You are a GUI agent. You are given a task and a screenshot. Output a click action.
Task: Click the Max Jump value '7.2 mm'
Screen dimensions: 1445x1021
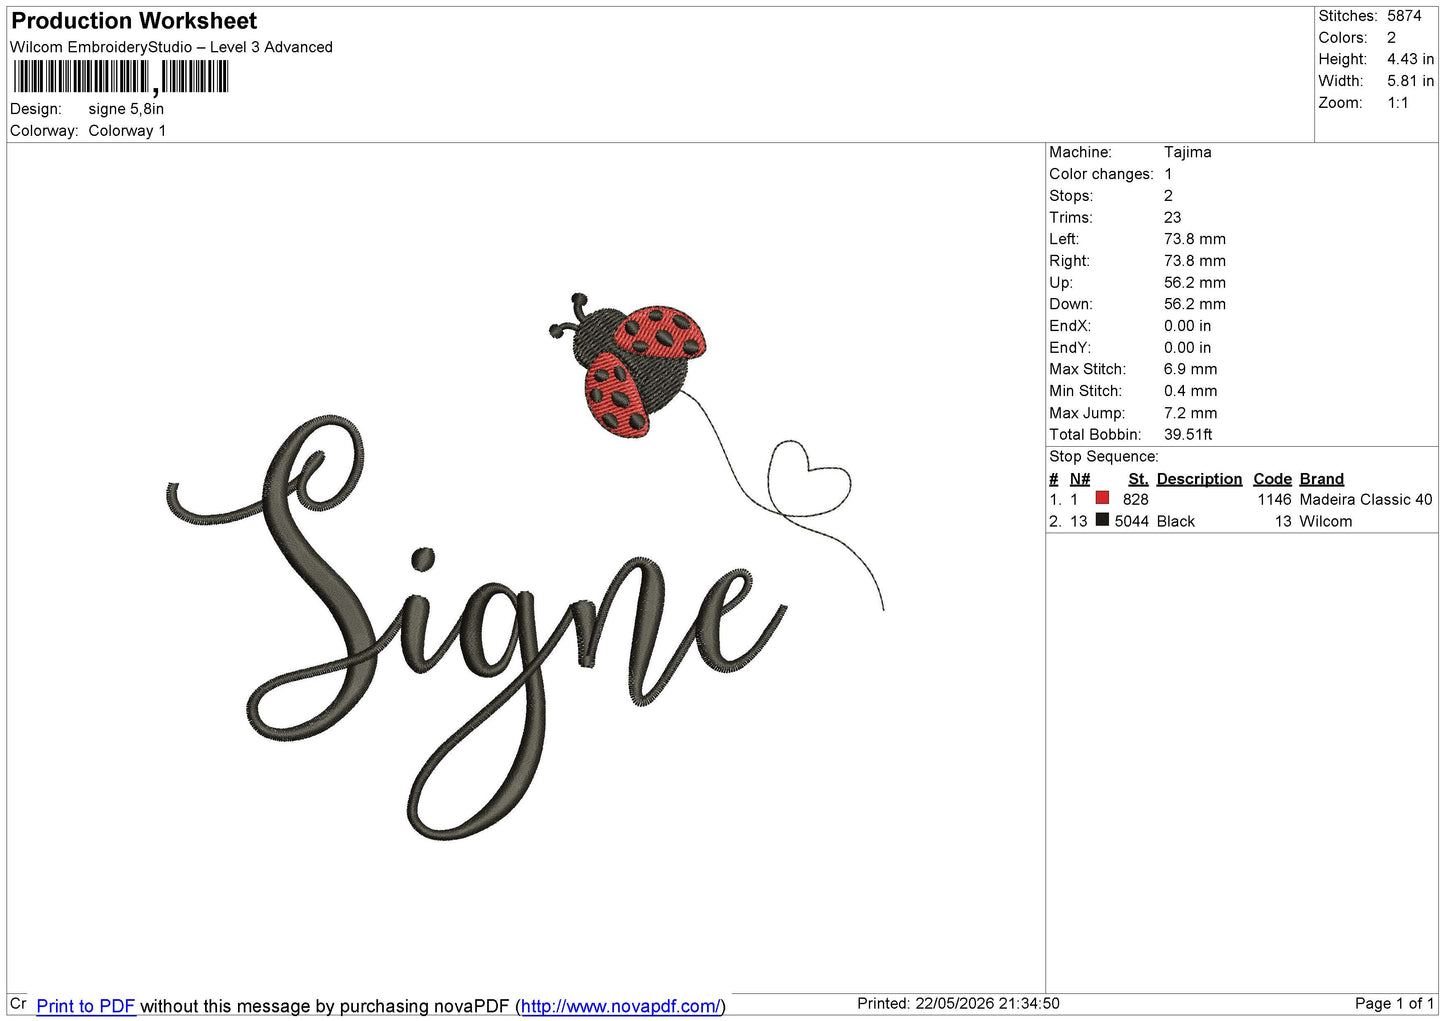coord(1190,413)
